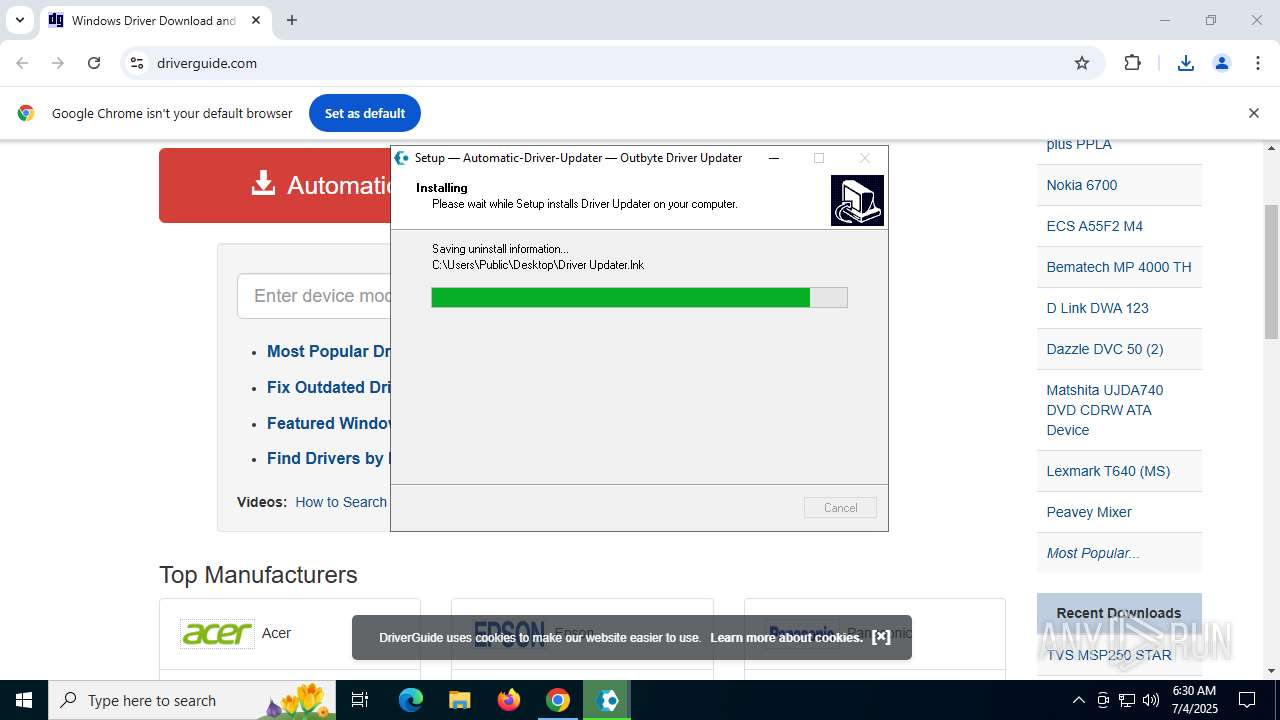Minimize the Outbyte Driver Updater setup window
This screenshot has height=720, width=1280.
click(774, 158)
